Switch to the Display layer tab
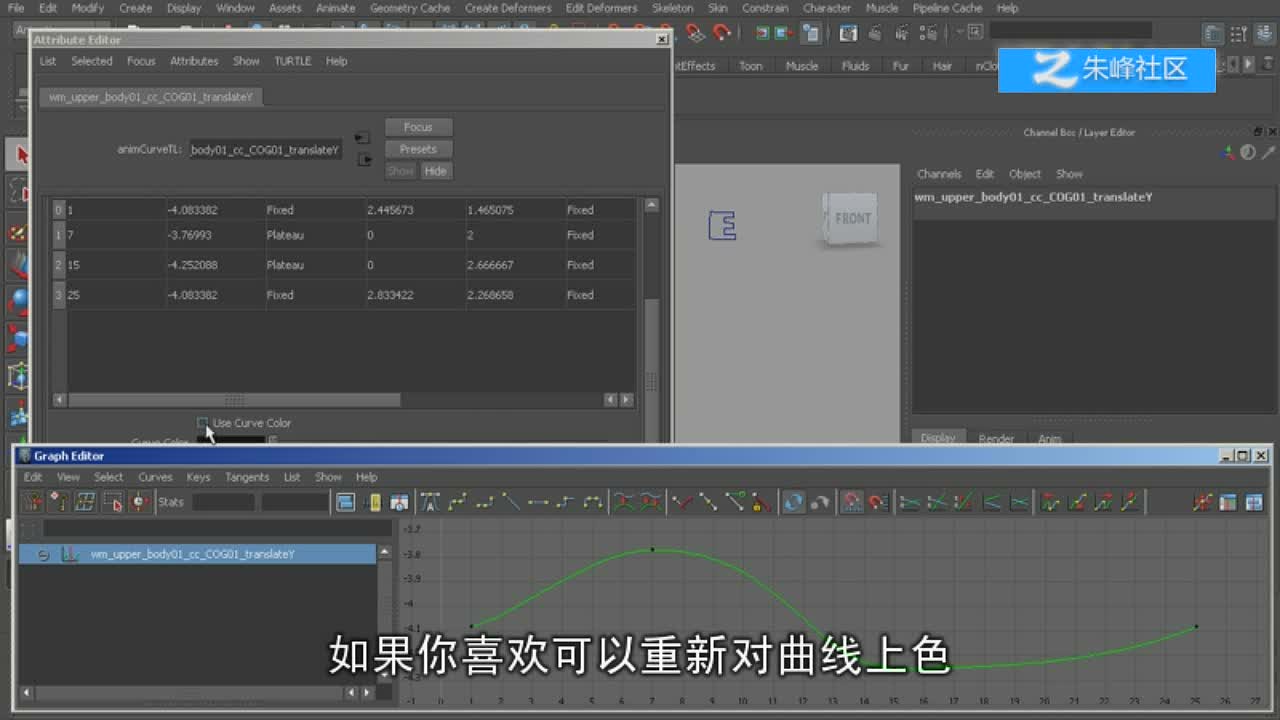This screenshot has width=1280, height=720. [938, 438]
